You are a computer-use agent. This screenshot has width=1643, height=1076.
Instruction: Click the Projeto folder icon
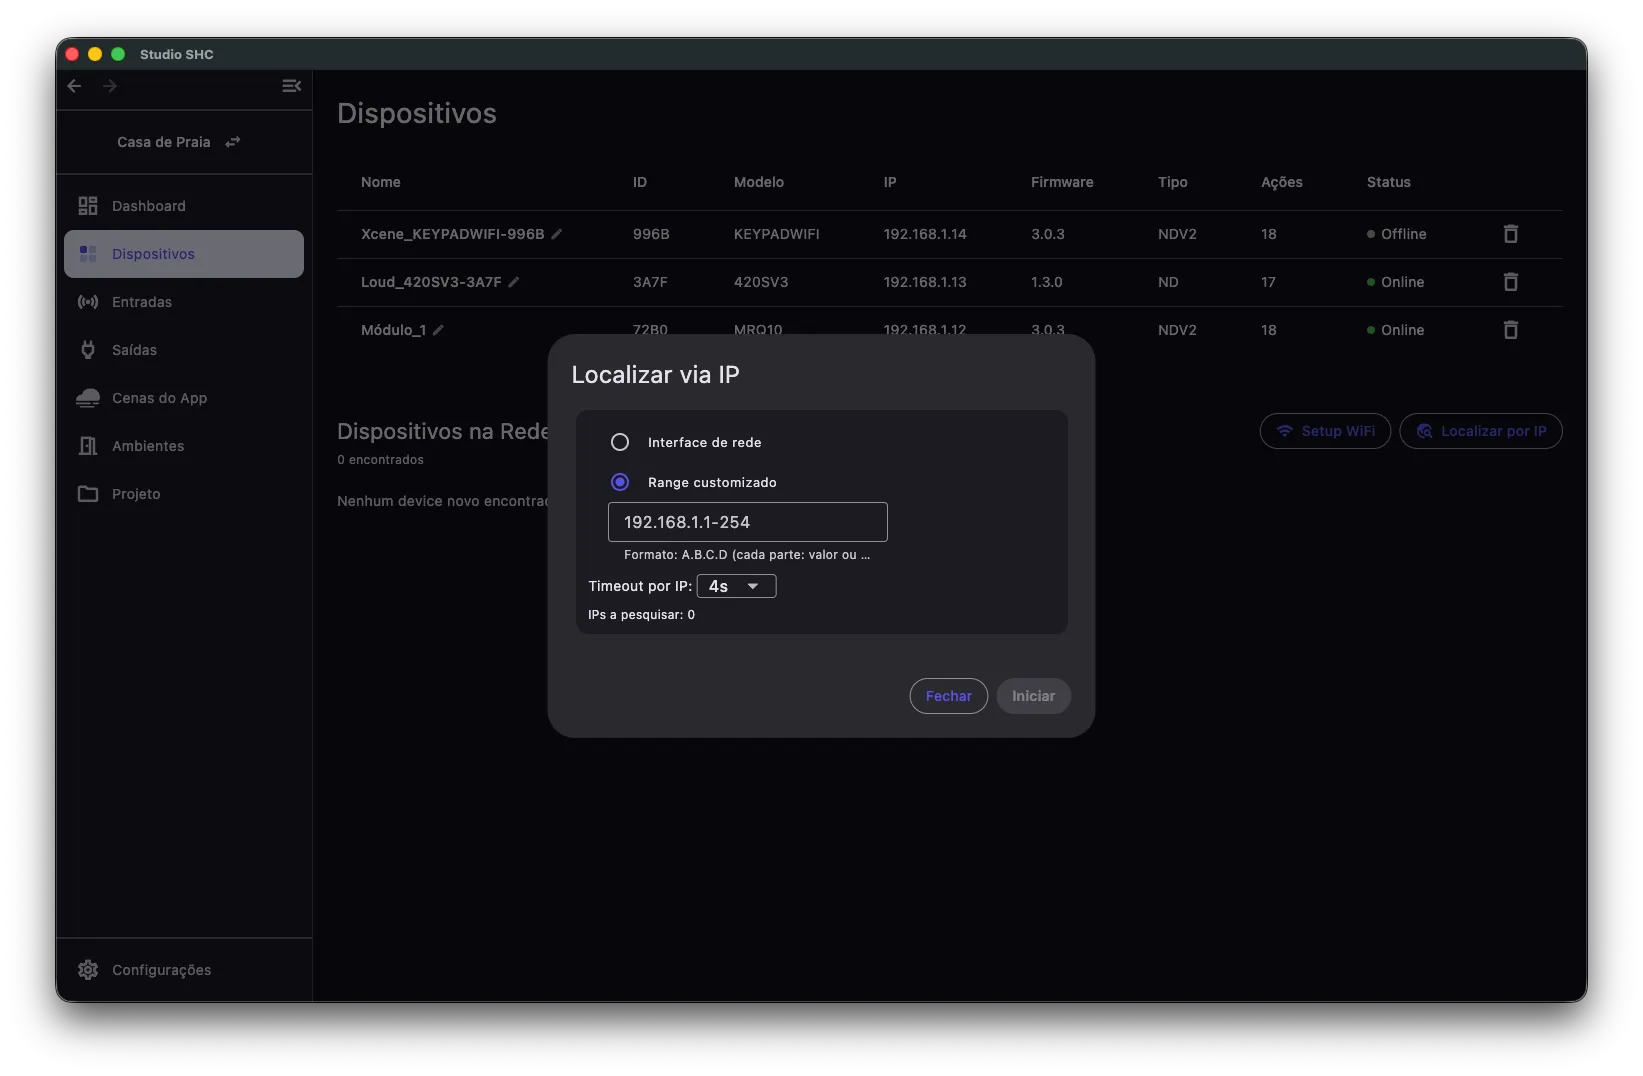click(88, 494)
